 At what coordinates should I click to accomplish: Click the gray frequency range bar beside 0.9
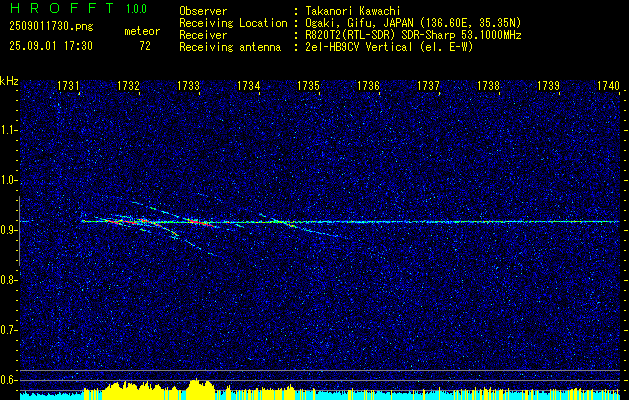tap(19, 231)
